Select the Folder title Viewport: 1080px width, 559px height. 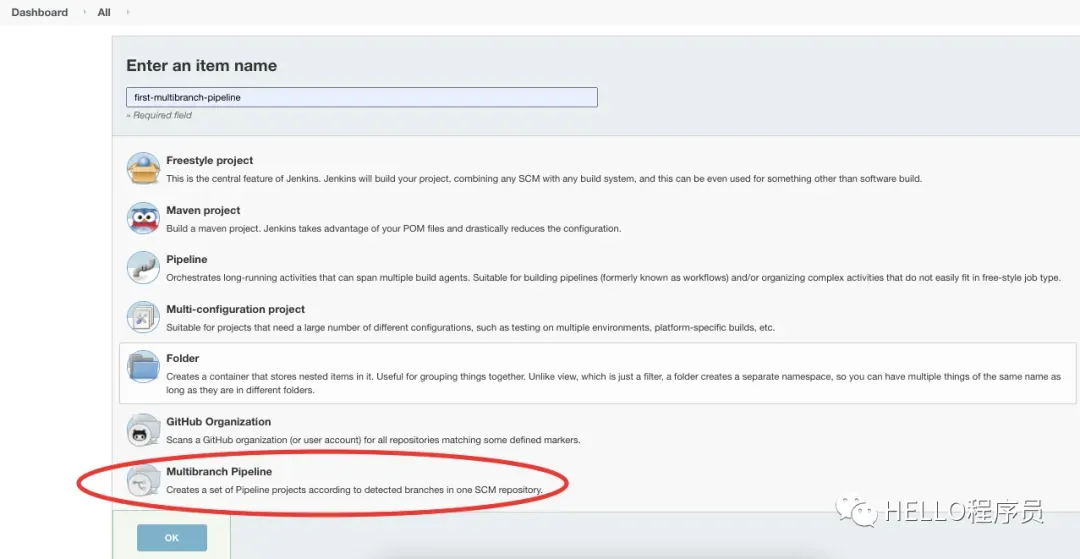[183, 359]
